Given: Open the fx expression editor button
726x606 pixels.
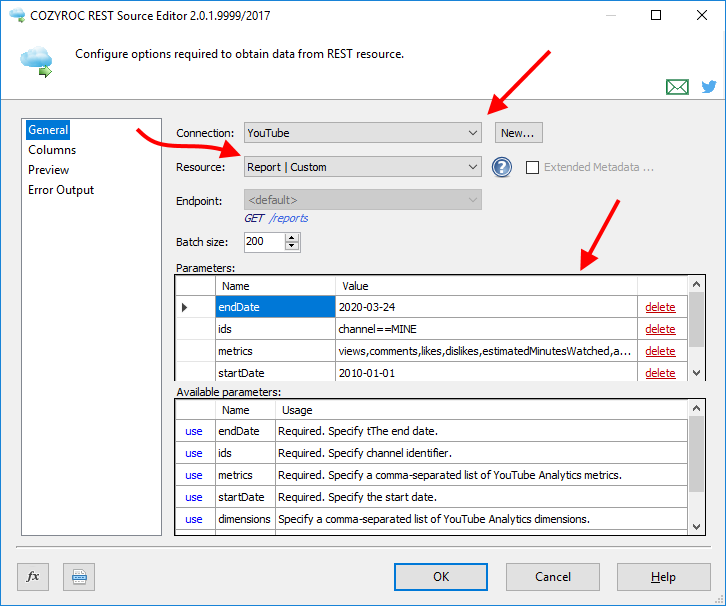Looking at the screenshot, I should (x=33, y=577).
